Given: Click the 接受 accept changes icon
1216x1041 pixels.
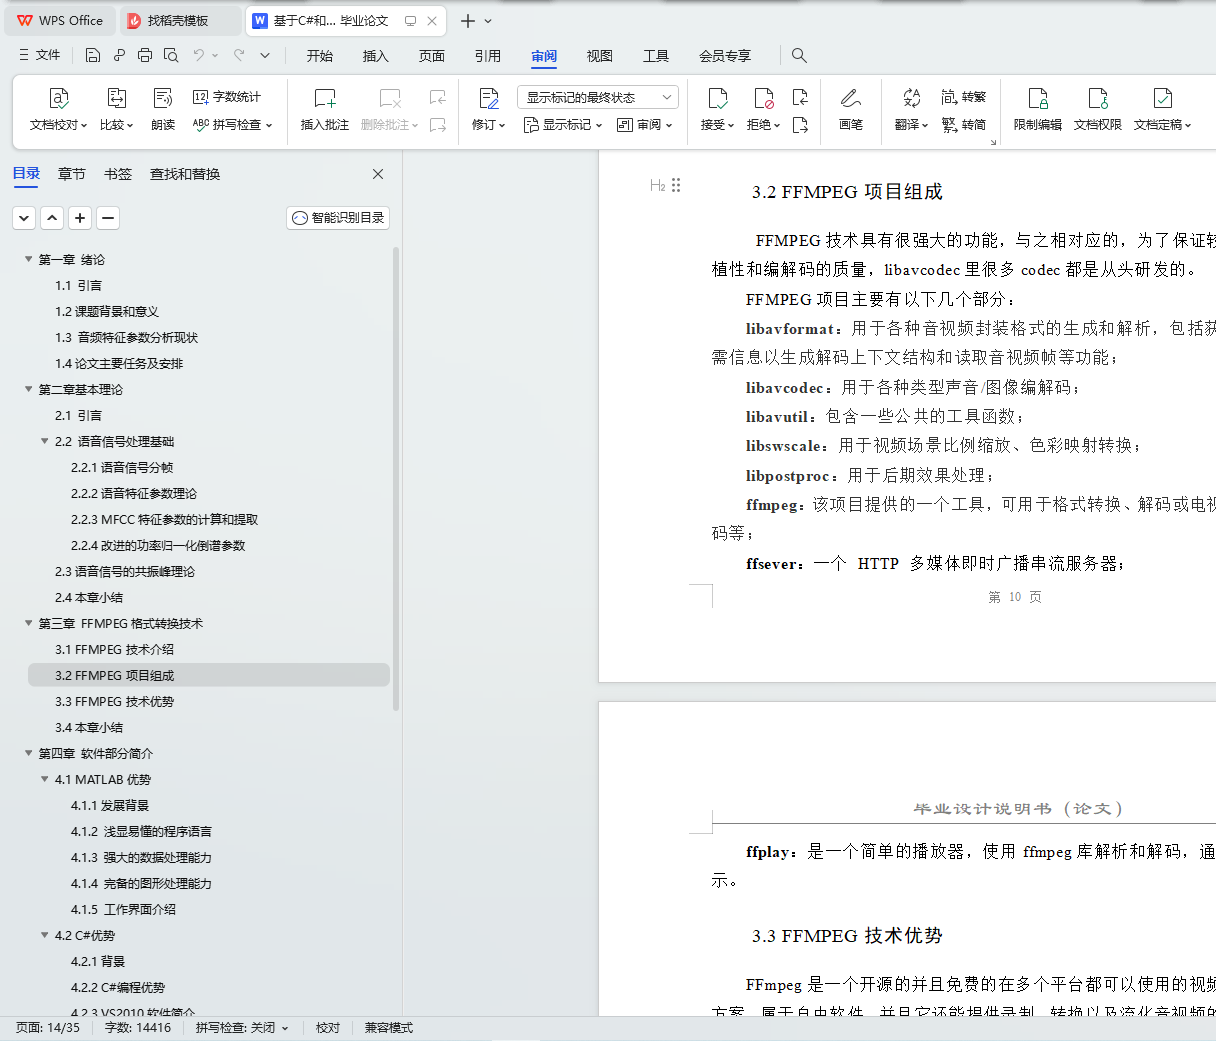Looking at the screenshot, I should pyautogui.click(x=717, y=98).
